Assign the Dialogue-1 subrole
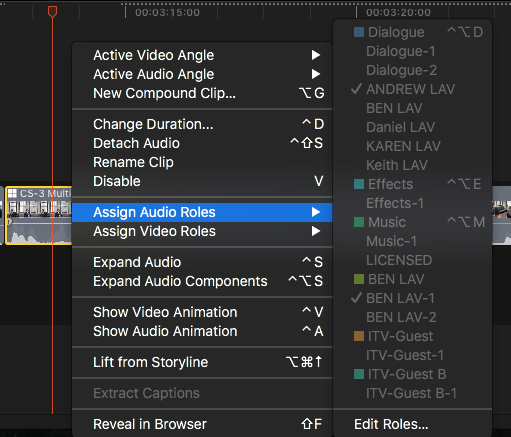 (413, 51)
